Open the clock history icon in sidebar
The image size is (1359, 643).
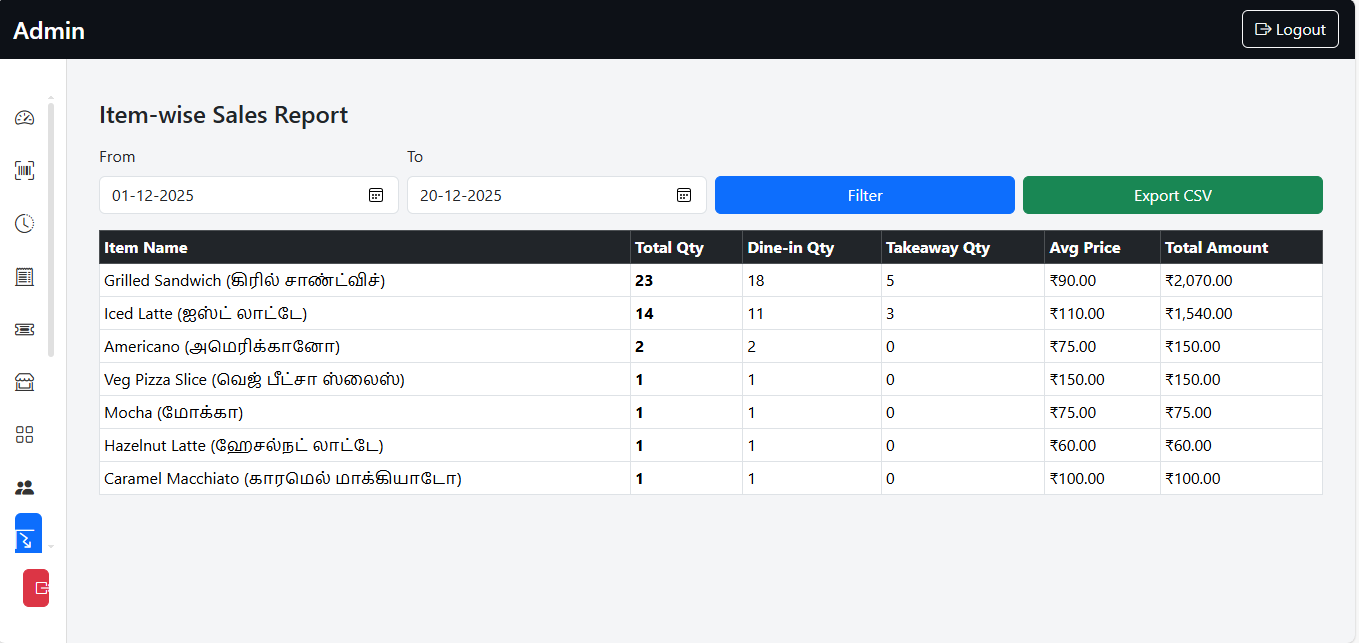(25, 224)
